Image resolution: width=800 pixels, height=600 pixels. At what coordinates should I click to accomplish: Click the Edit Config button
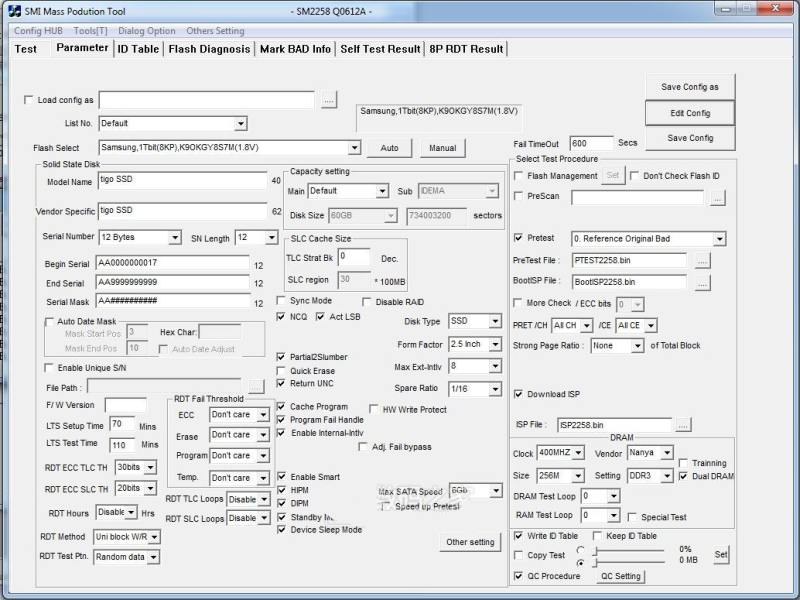tap(690, 113)
